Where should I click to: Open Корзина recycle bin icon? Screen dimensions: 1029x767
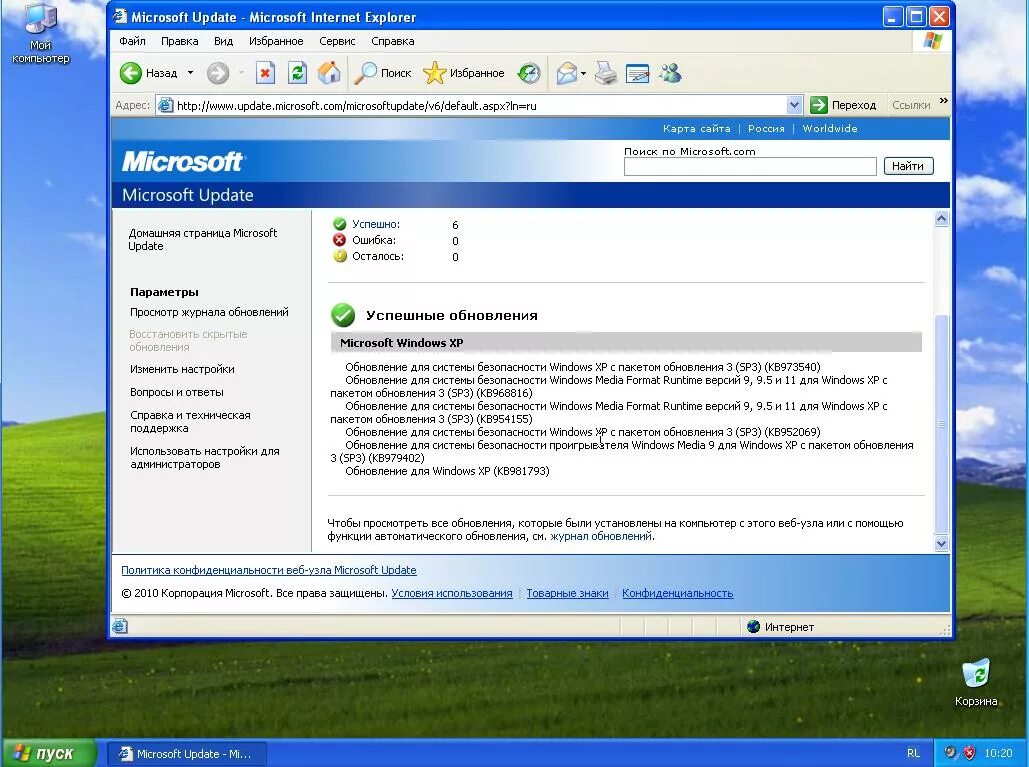(976, 682)
